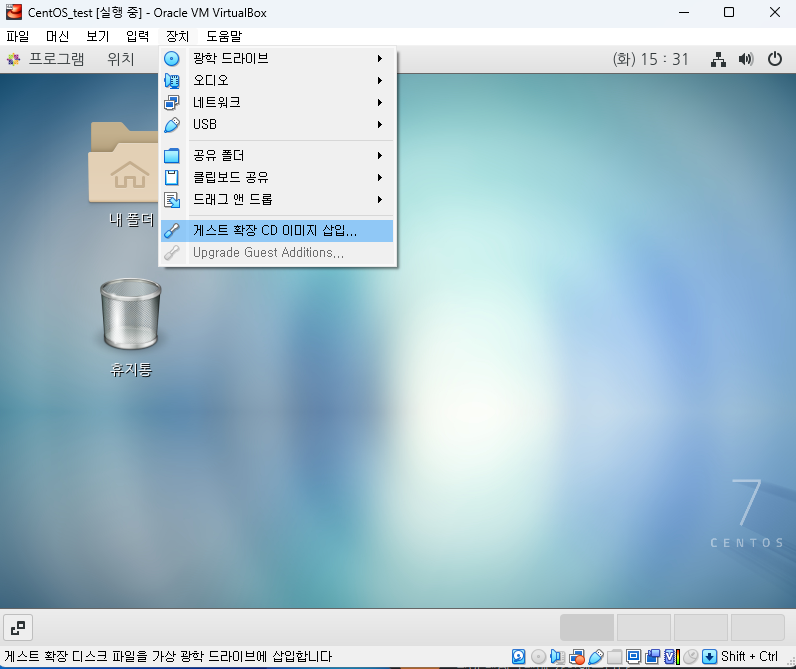
Task: Close the open 장치 menu
Action: pyautogui.click(x=177, y=36)
